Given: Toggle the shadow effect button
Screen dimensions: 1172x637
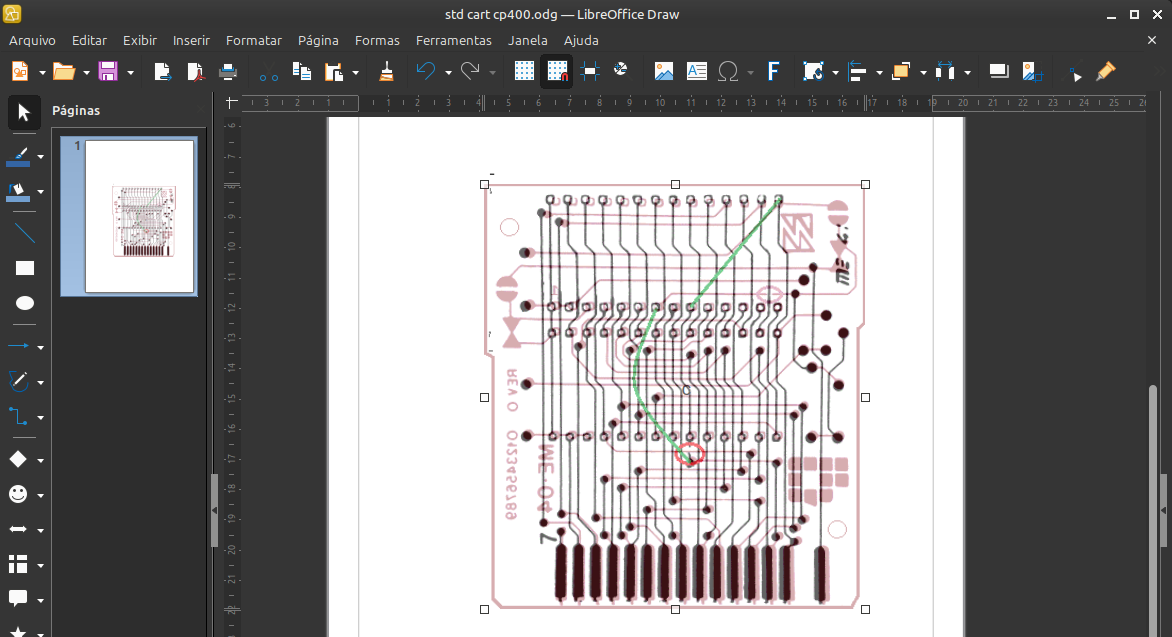Looking at the screenshot, I should point(998,71).
